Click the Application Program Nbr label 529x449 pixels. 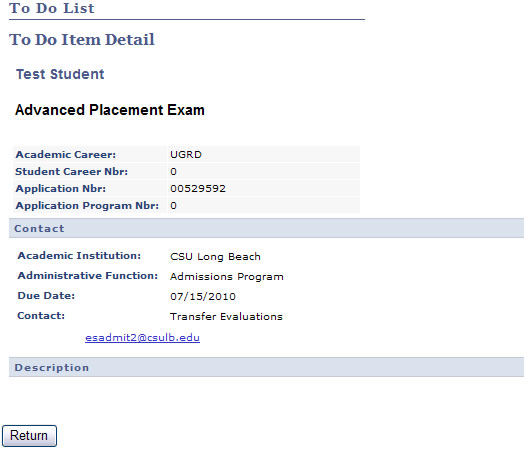coord(87,205)
